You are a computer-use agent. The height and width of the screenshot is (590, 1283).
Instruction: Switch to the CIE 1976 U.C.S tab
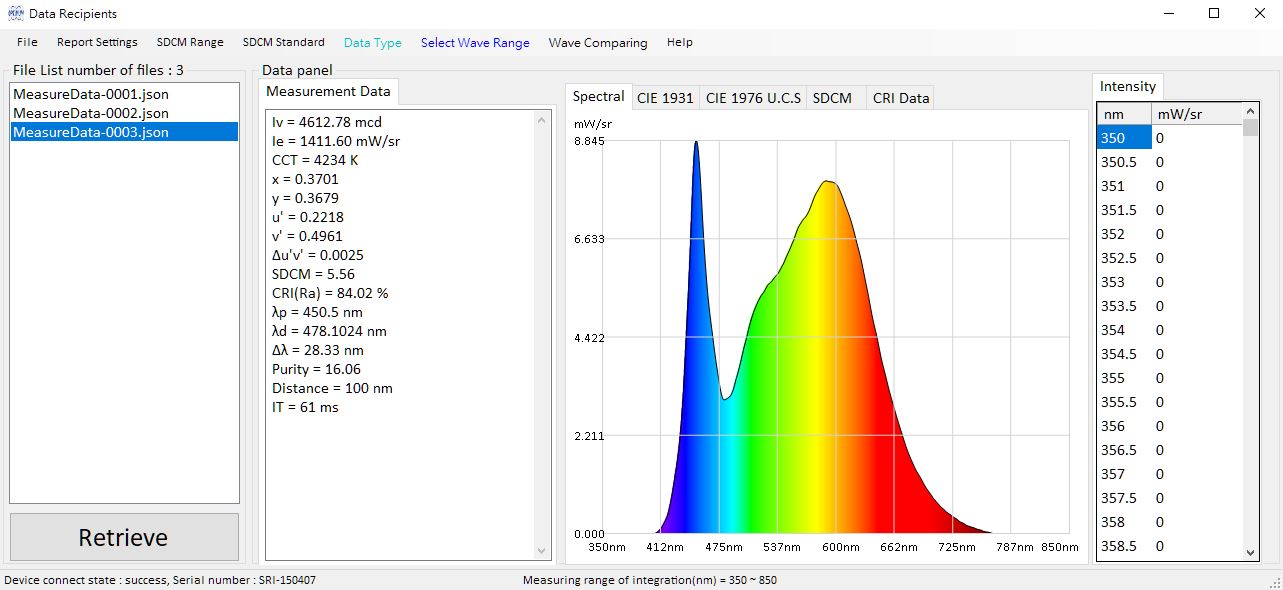pos(752,98)
